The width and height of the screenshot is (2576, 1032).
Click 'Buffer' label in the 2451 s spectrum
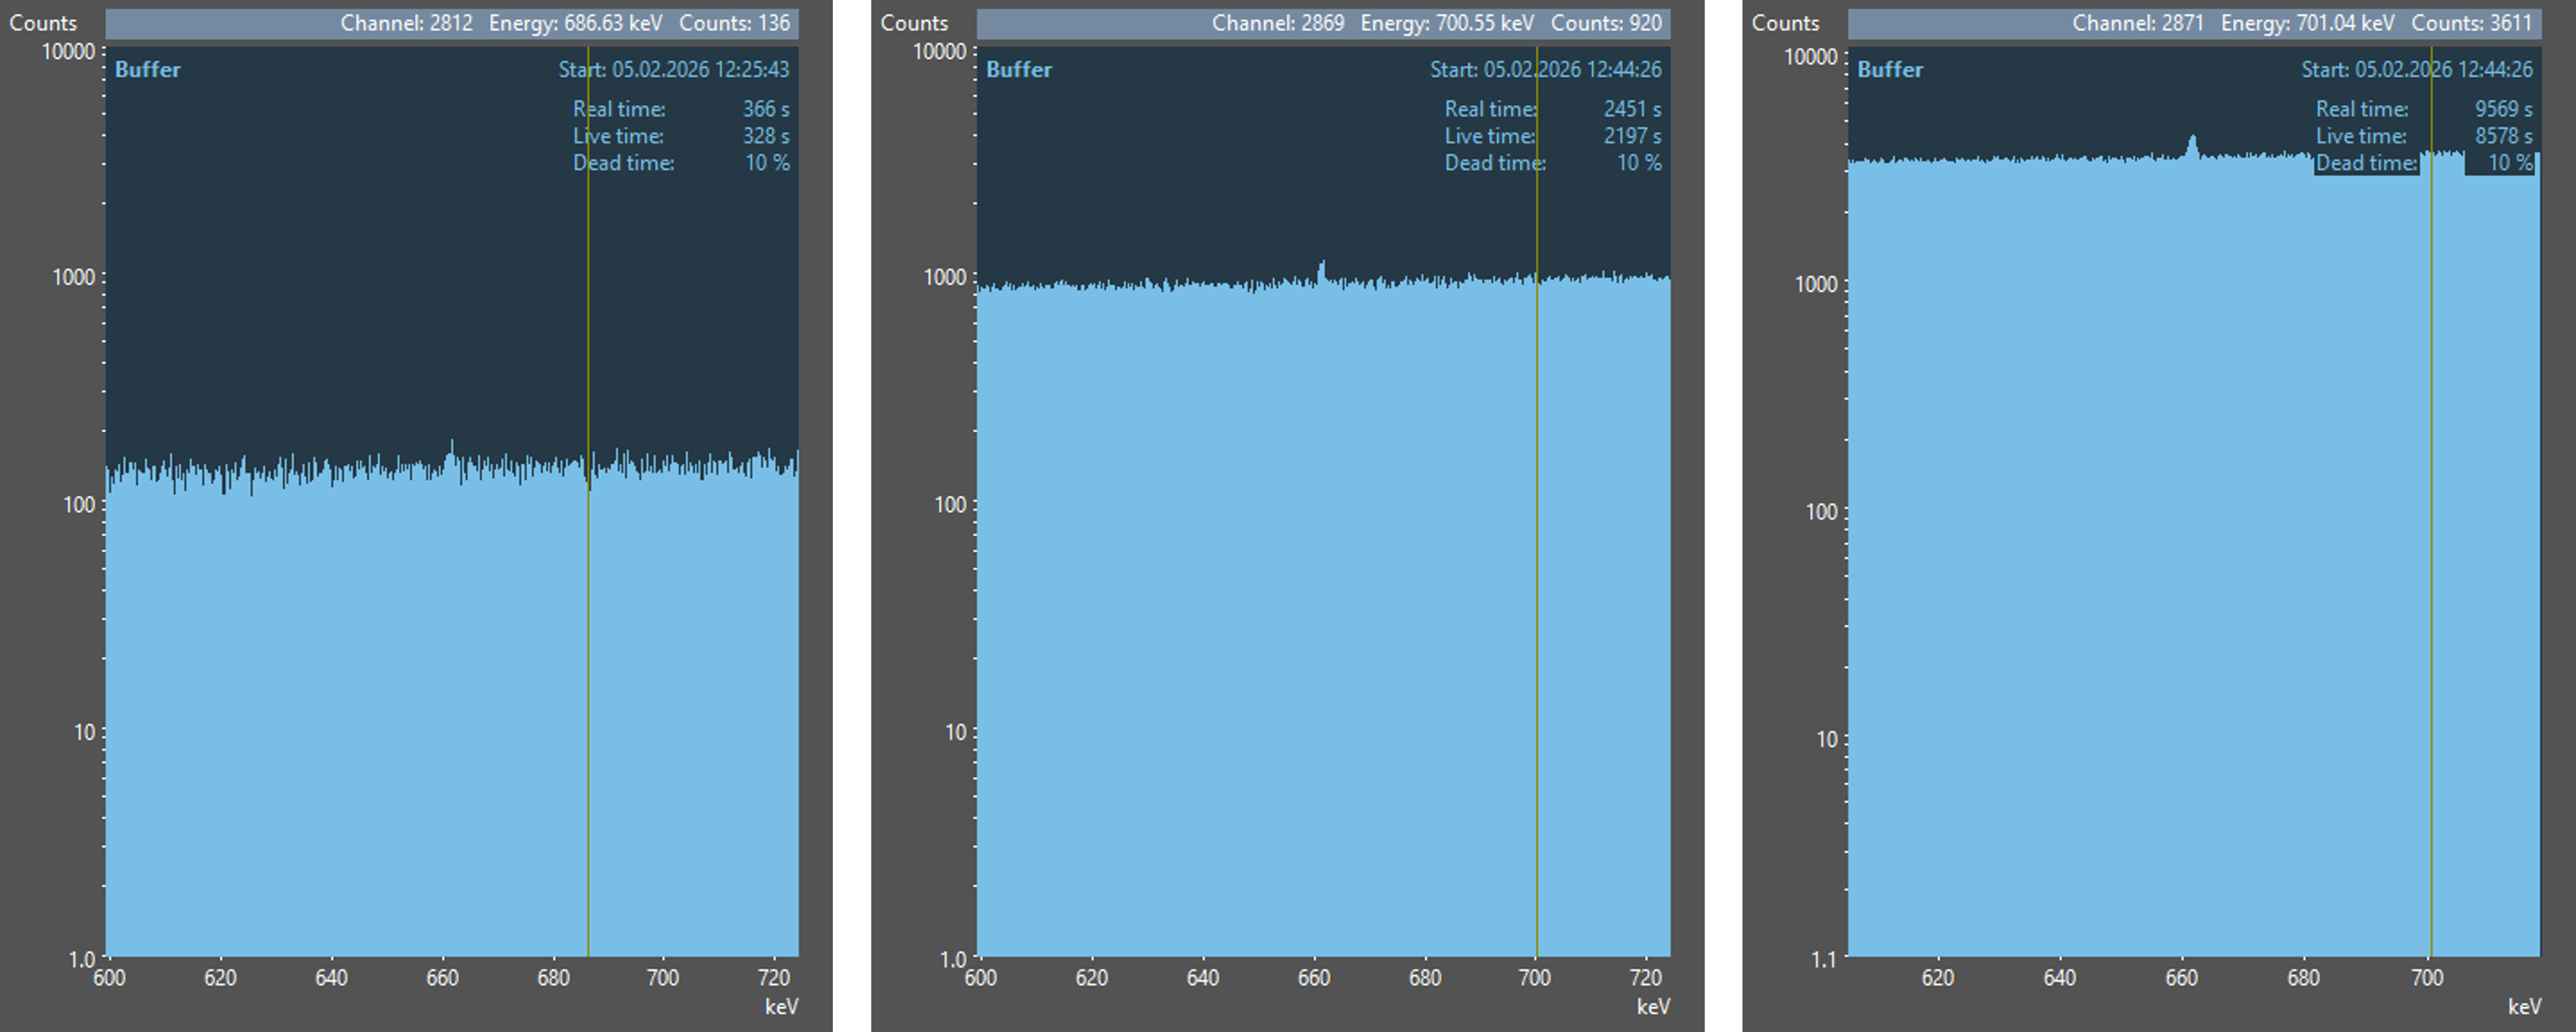click(1019, 69)
